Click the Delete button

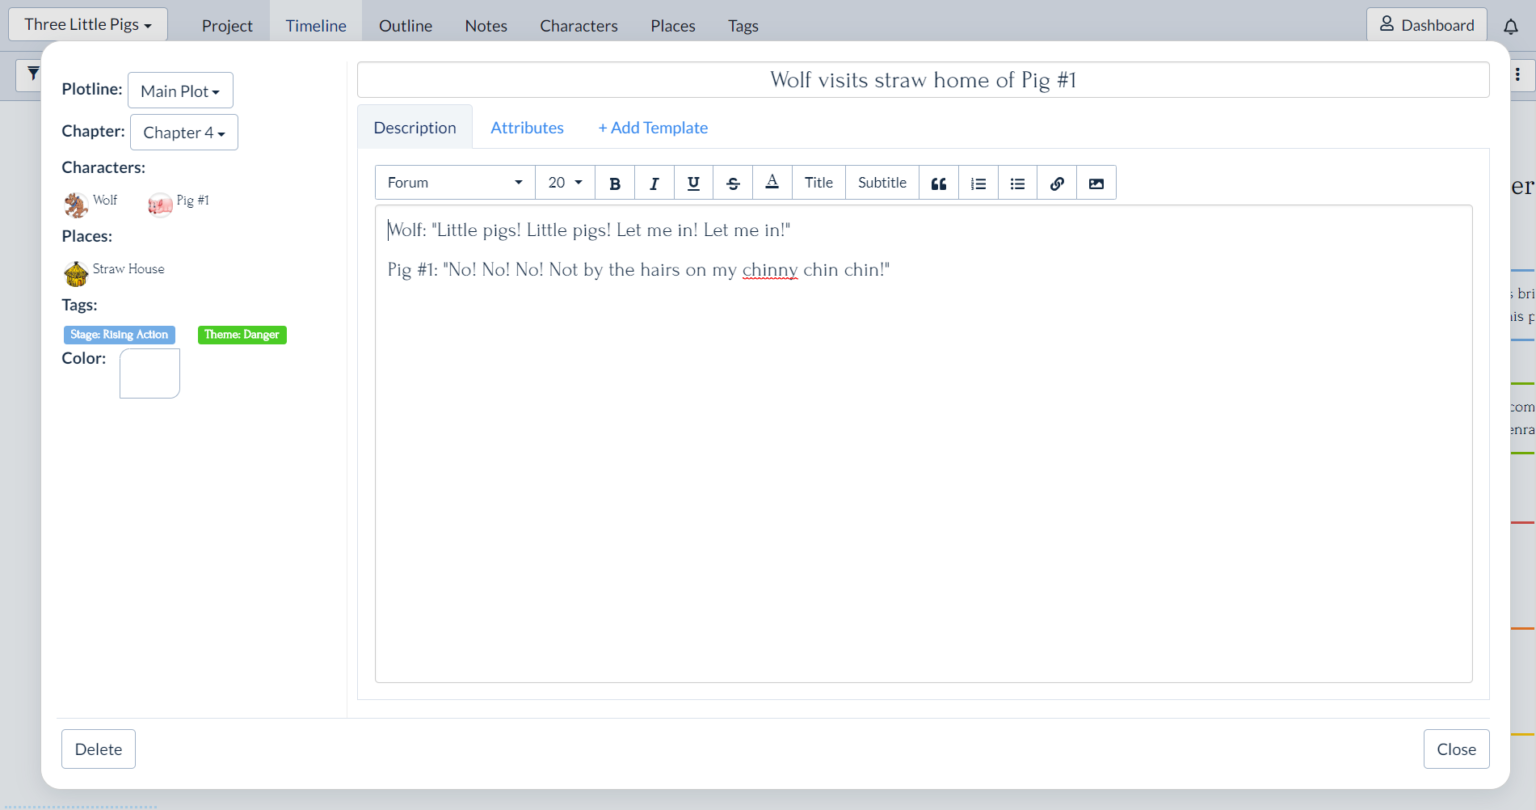tap(98, 749)
